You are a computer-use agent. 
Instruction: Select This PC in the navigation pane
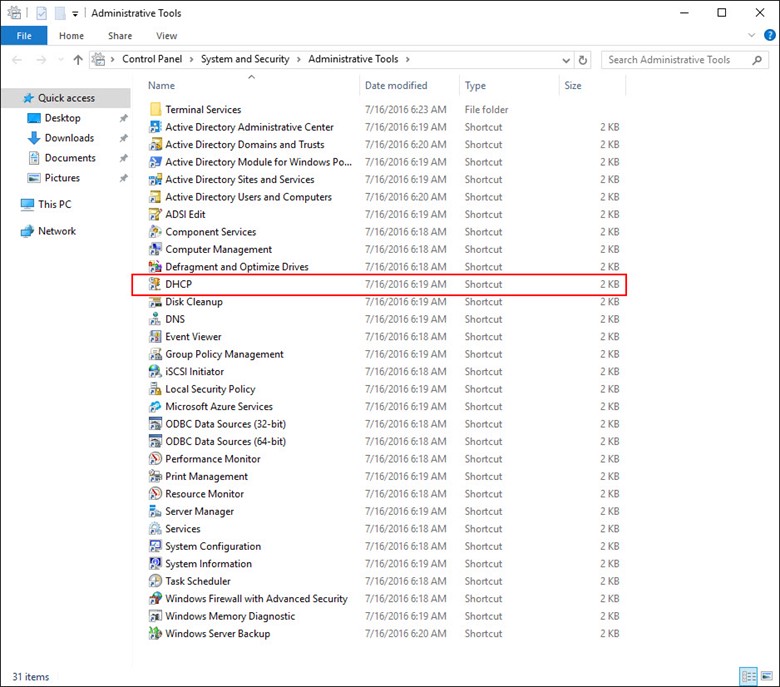point(54,204)
